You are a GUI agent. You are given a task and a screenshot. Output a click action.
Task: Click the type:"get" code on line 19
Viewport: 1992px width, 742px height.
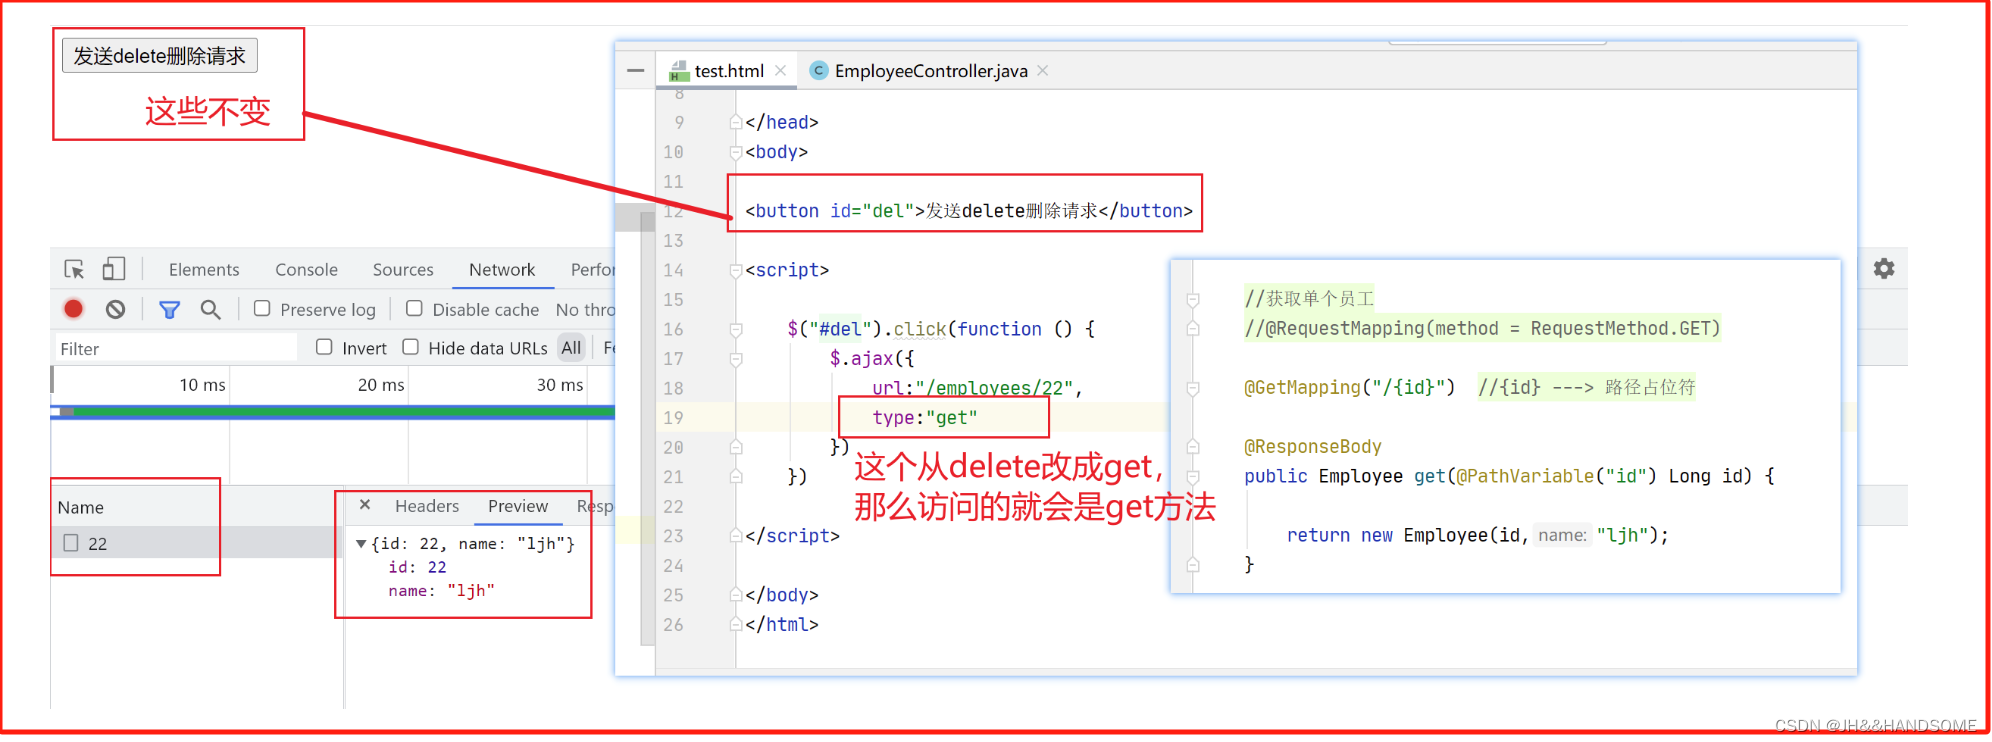[x=924, y=418]
